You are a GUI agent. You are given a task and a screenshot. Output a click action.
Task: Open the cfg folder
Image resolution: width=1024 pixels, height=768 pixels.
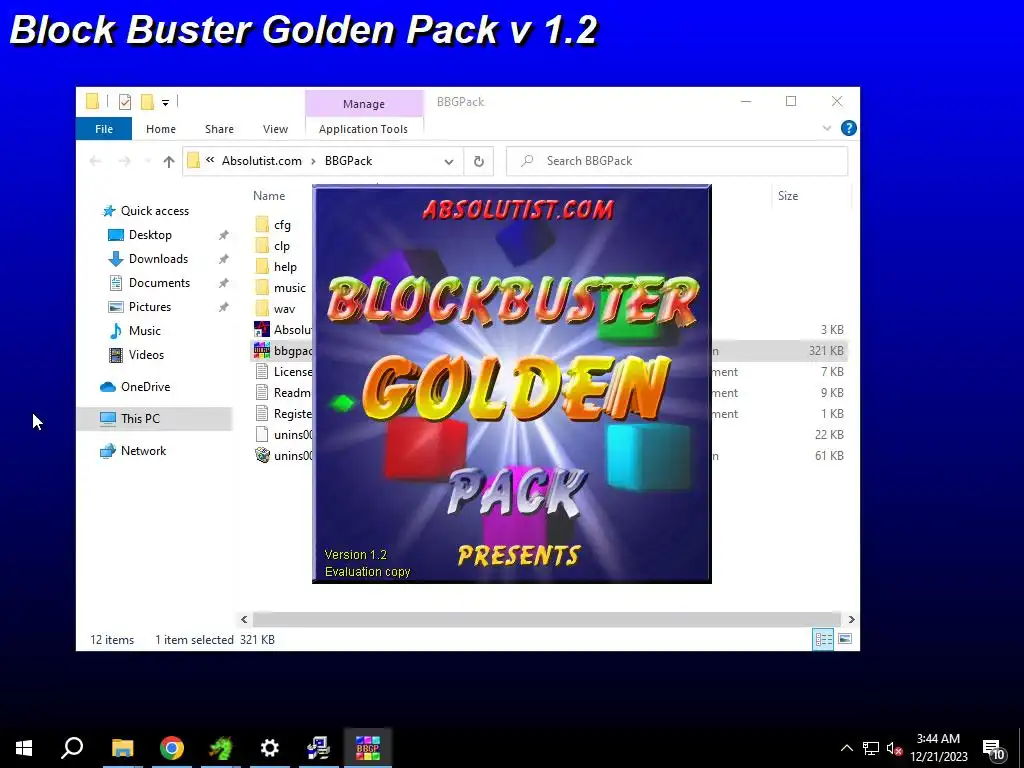pos(282,225)
